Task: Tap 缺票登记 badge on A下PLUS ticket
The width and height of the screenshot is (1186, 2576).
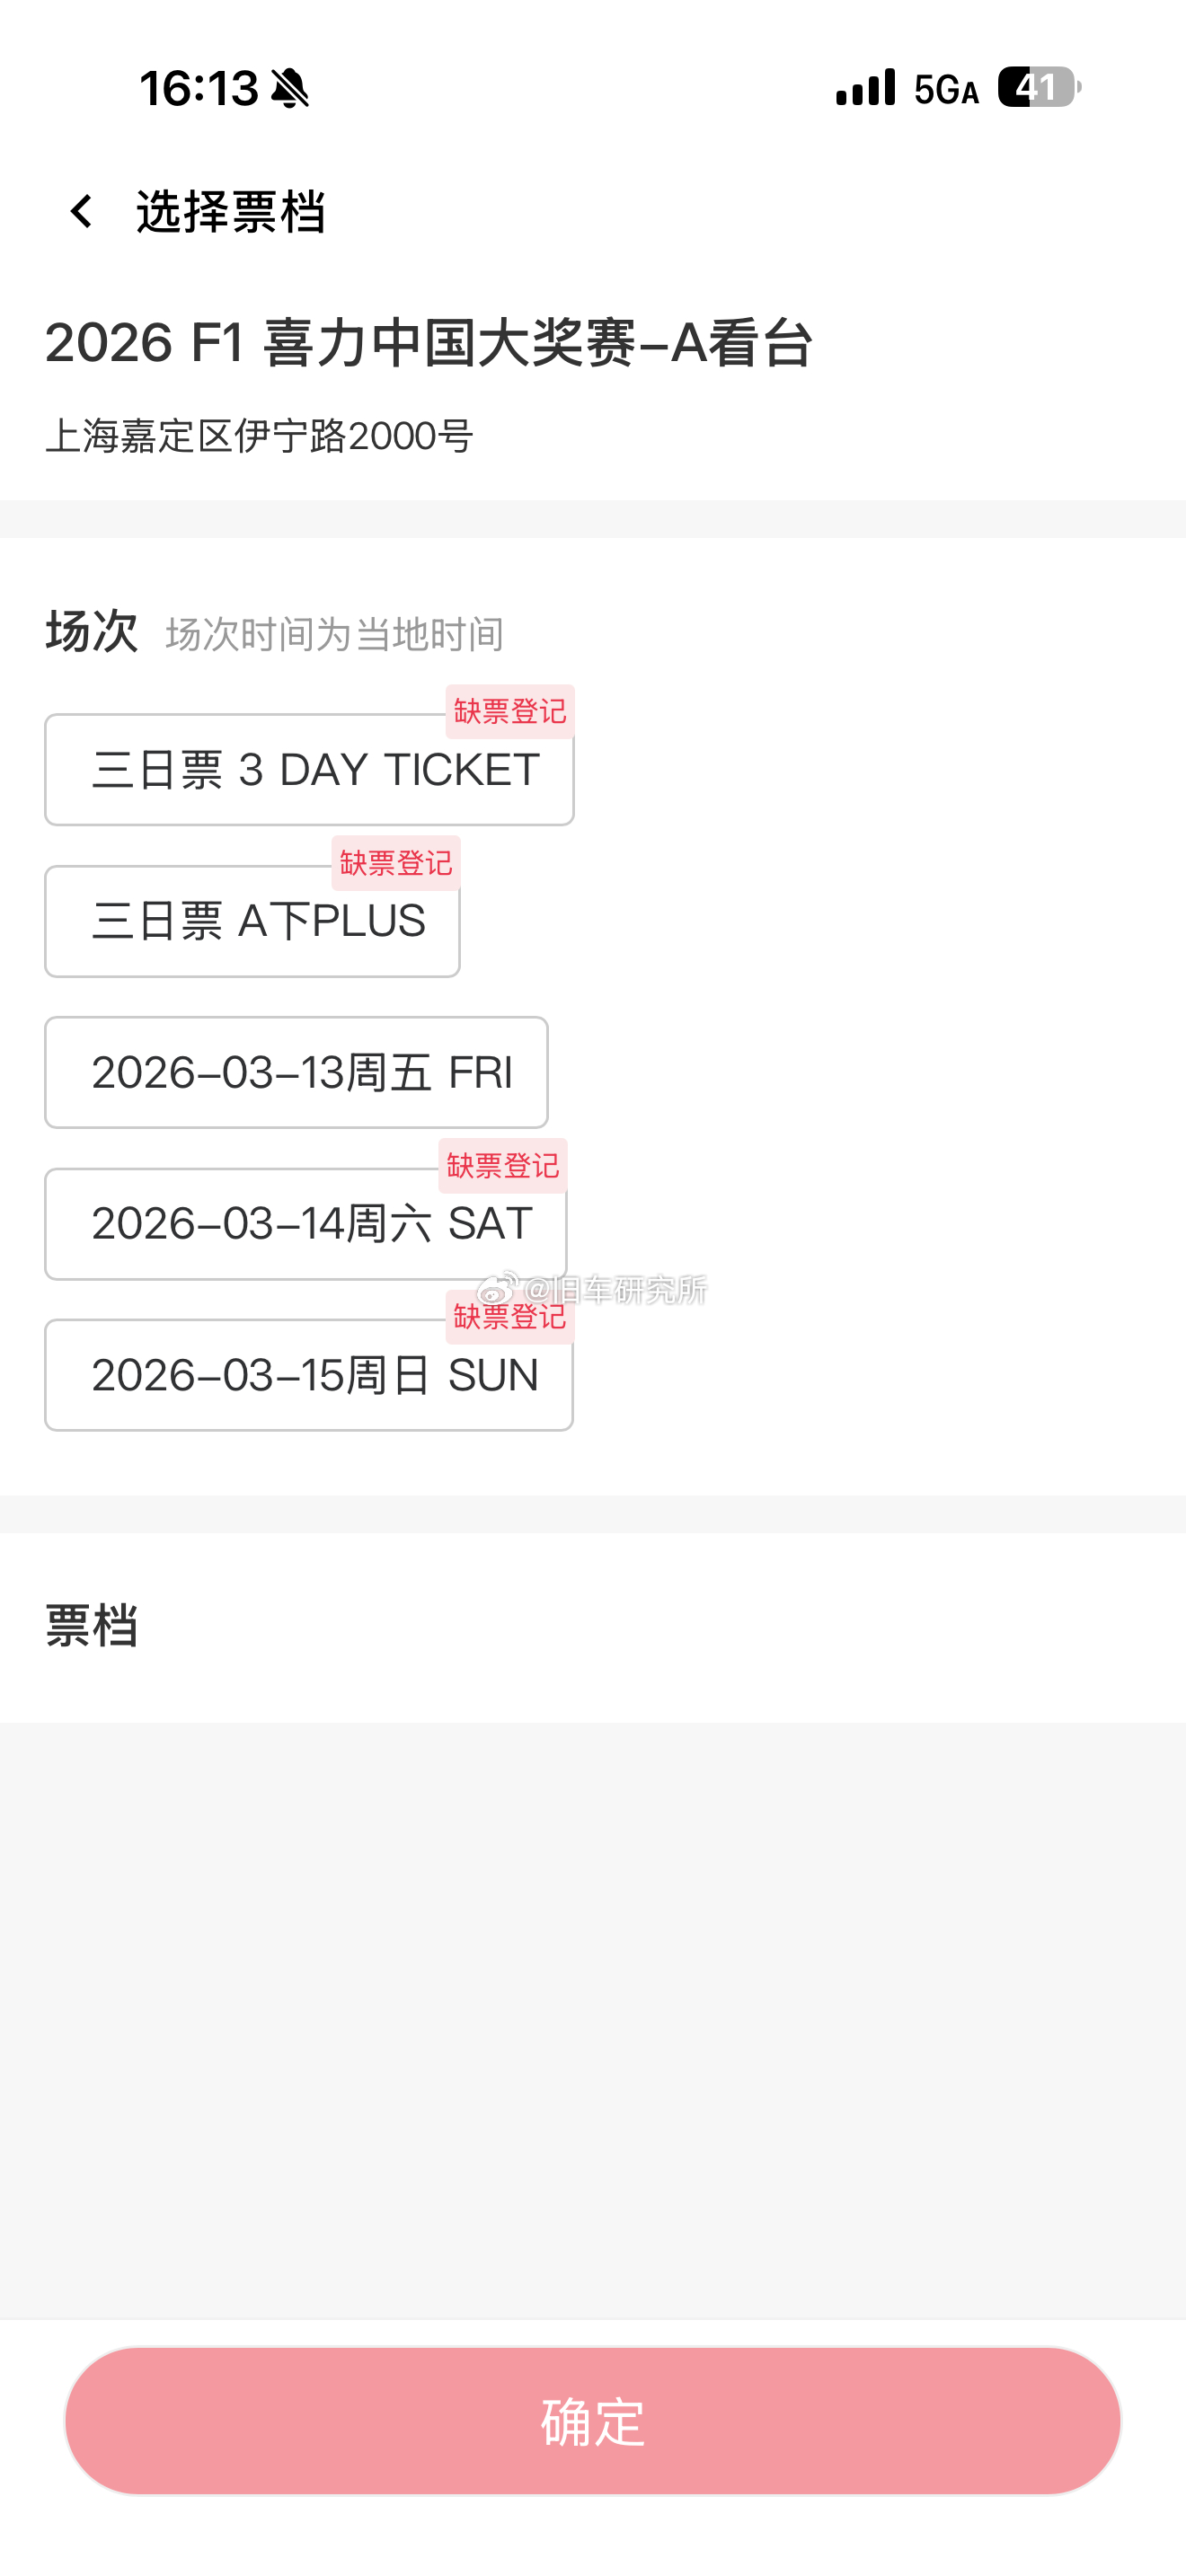Action: [396, 862]
